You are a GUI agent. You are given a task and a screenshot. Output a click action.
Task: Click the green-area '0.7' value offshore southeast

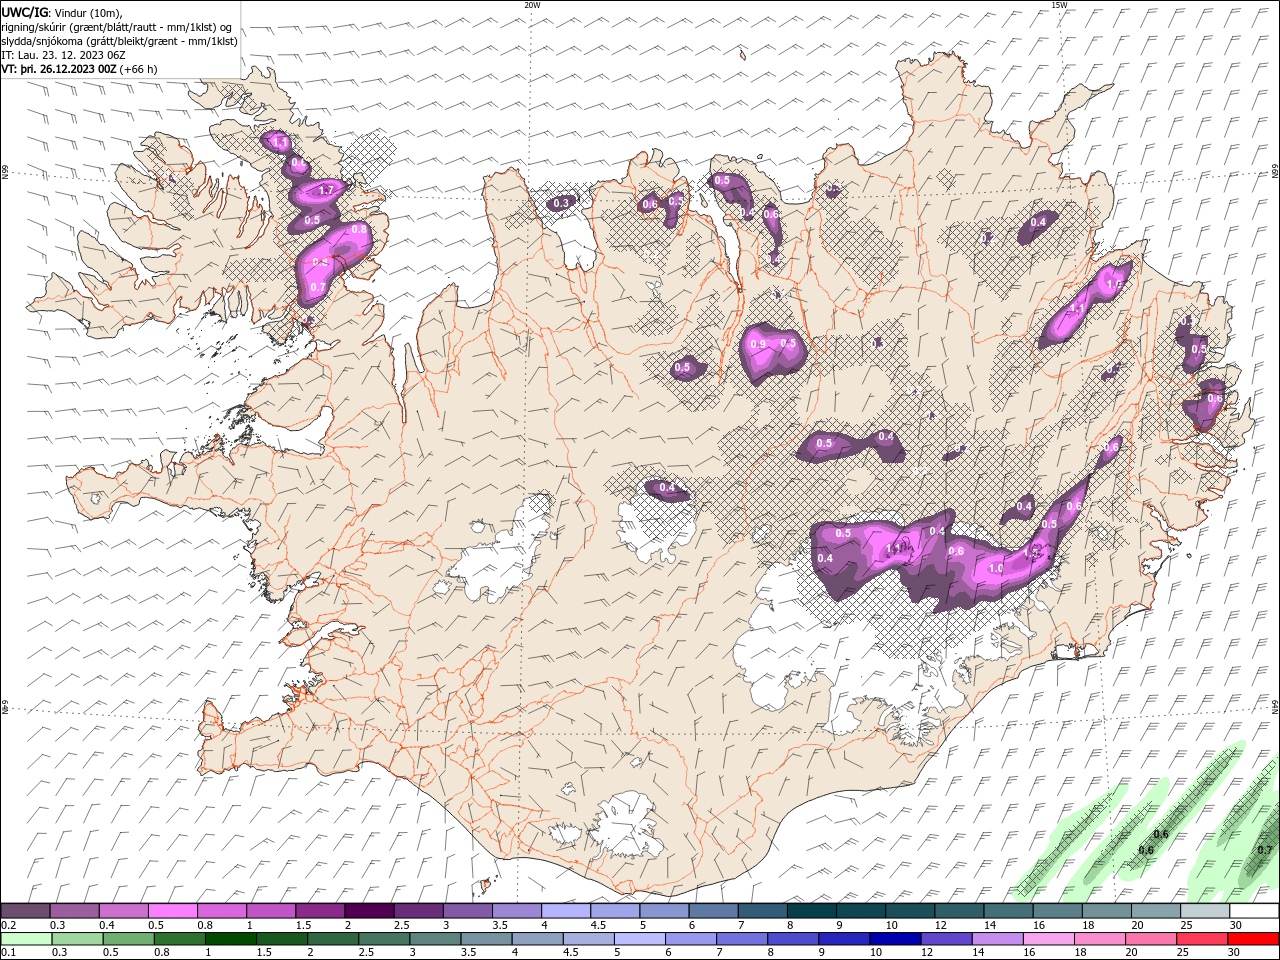[x=1265, y=850]
